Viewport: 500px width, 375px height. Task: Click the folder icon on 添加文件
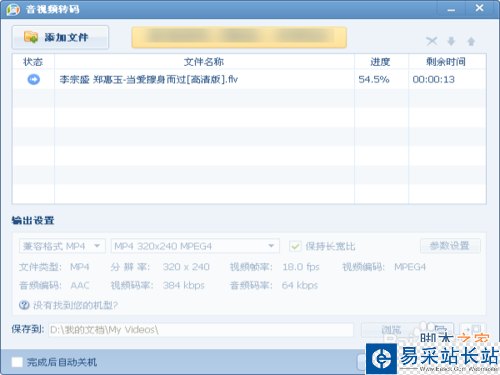tap(31, 37)
